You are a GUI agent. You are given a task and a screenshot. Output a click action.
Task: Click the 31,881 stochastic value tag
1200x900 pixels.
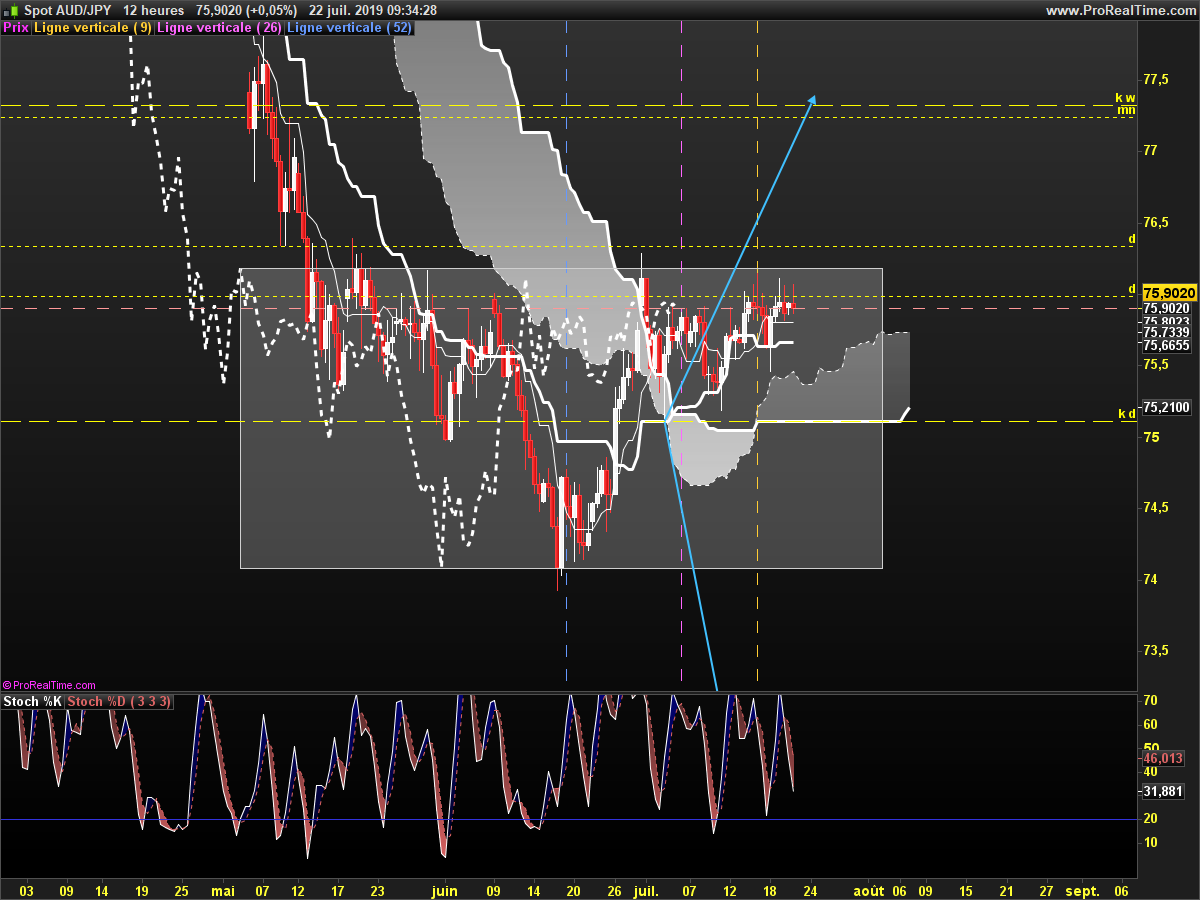[1163, 792]
